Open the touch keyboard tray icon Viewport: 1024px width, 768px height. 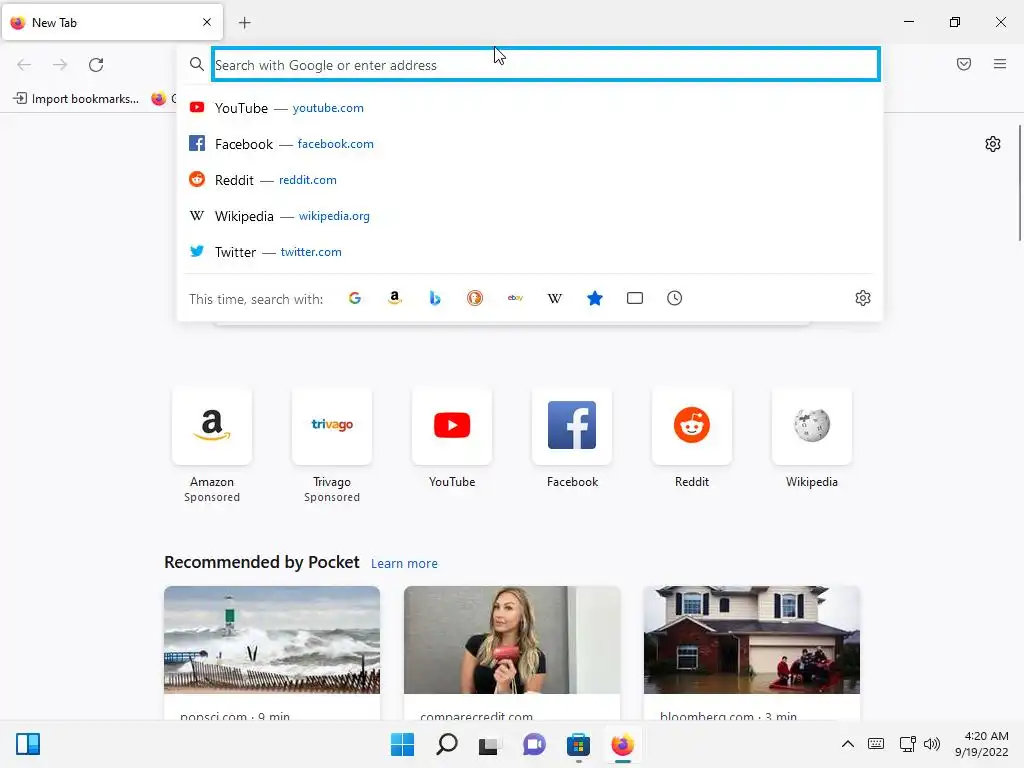point(876,744)
